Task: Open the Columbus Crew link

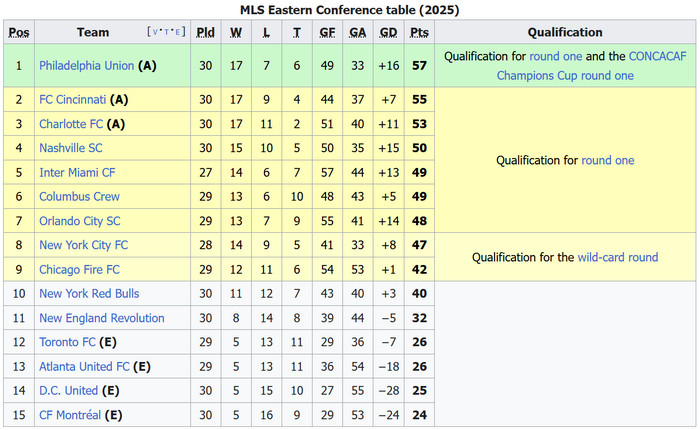Action: (x=79, y=197)
